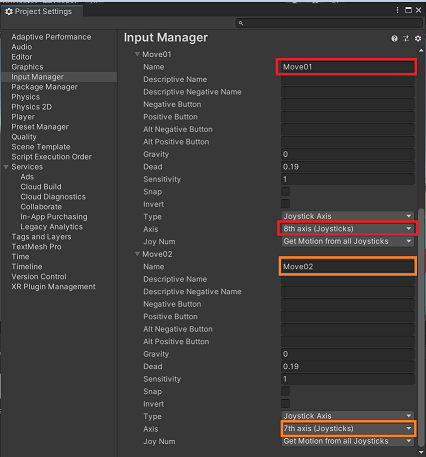Click scrollbar up arrow in Input Manager
426x457 pixels.
click(421, 51)
